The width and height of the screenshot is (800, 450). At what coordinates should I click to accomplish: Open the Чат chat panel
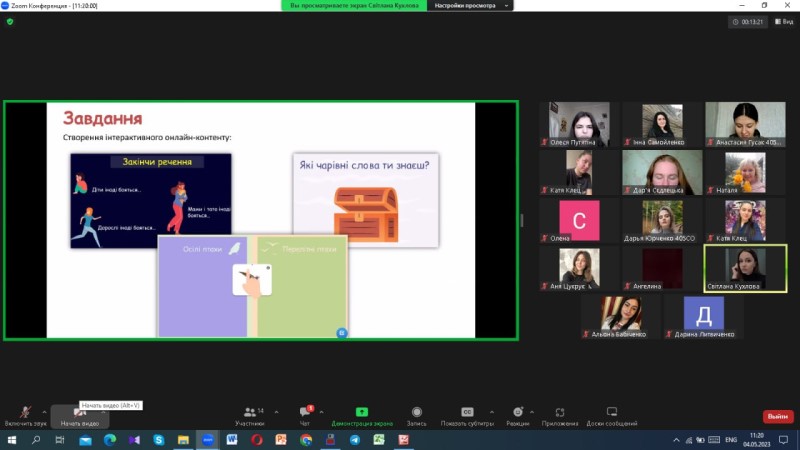coord(305,416)
